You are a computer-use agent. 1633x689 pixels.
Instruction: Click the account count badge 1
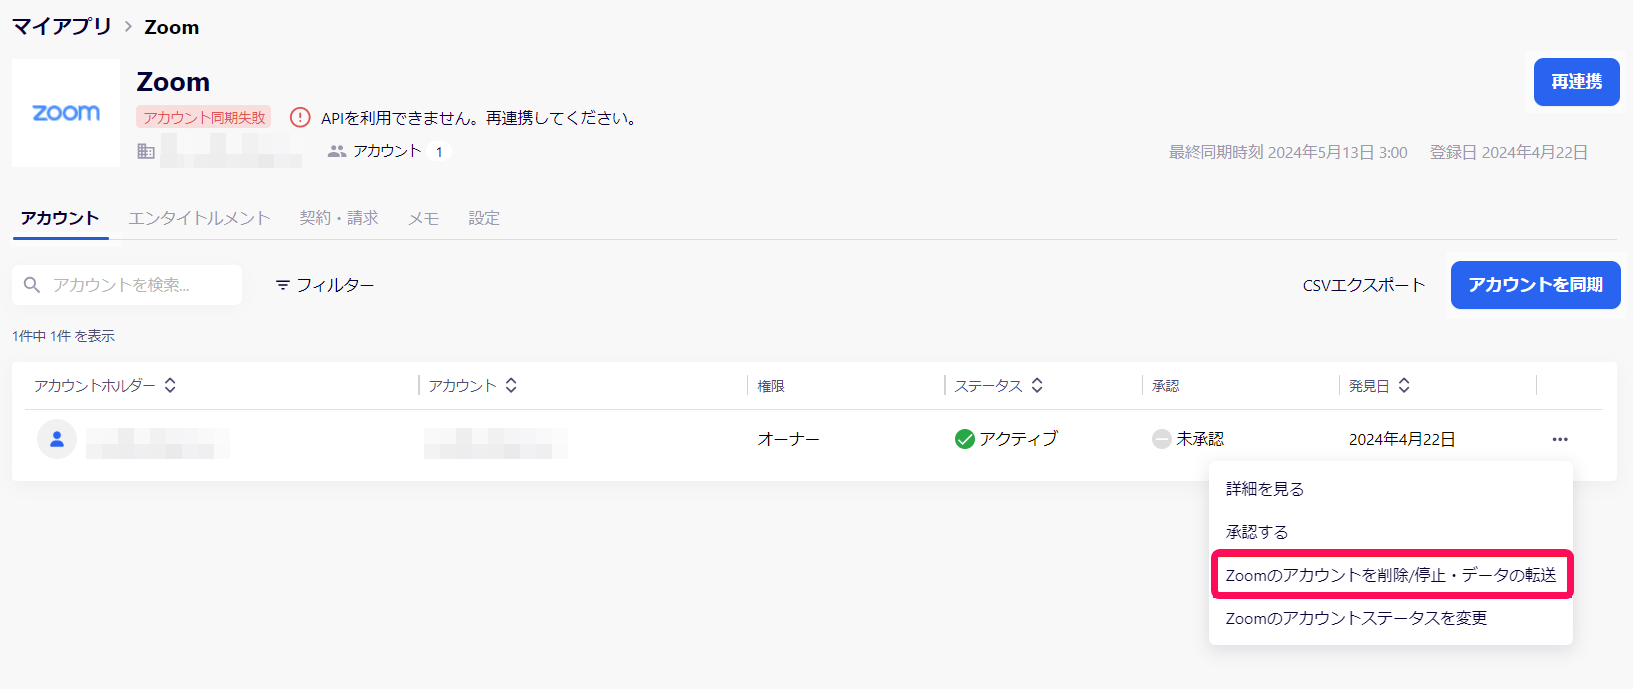(439, 152)
